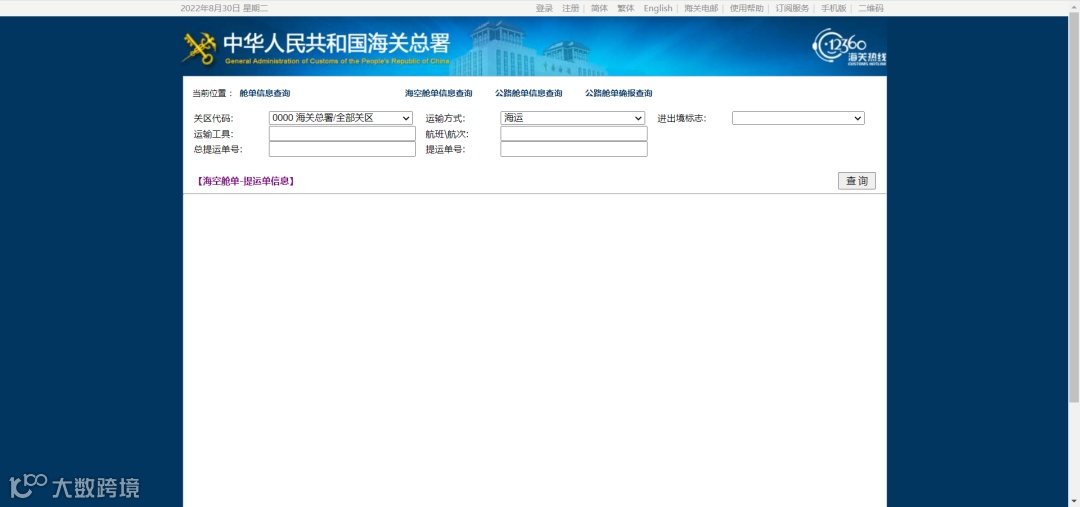Focus the 总提运单号 input field

coord(342,149)
